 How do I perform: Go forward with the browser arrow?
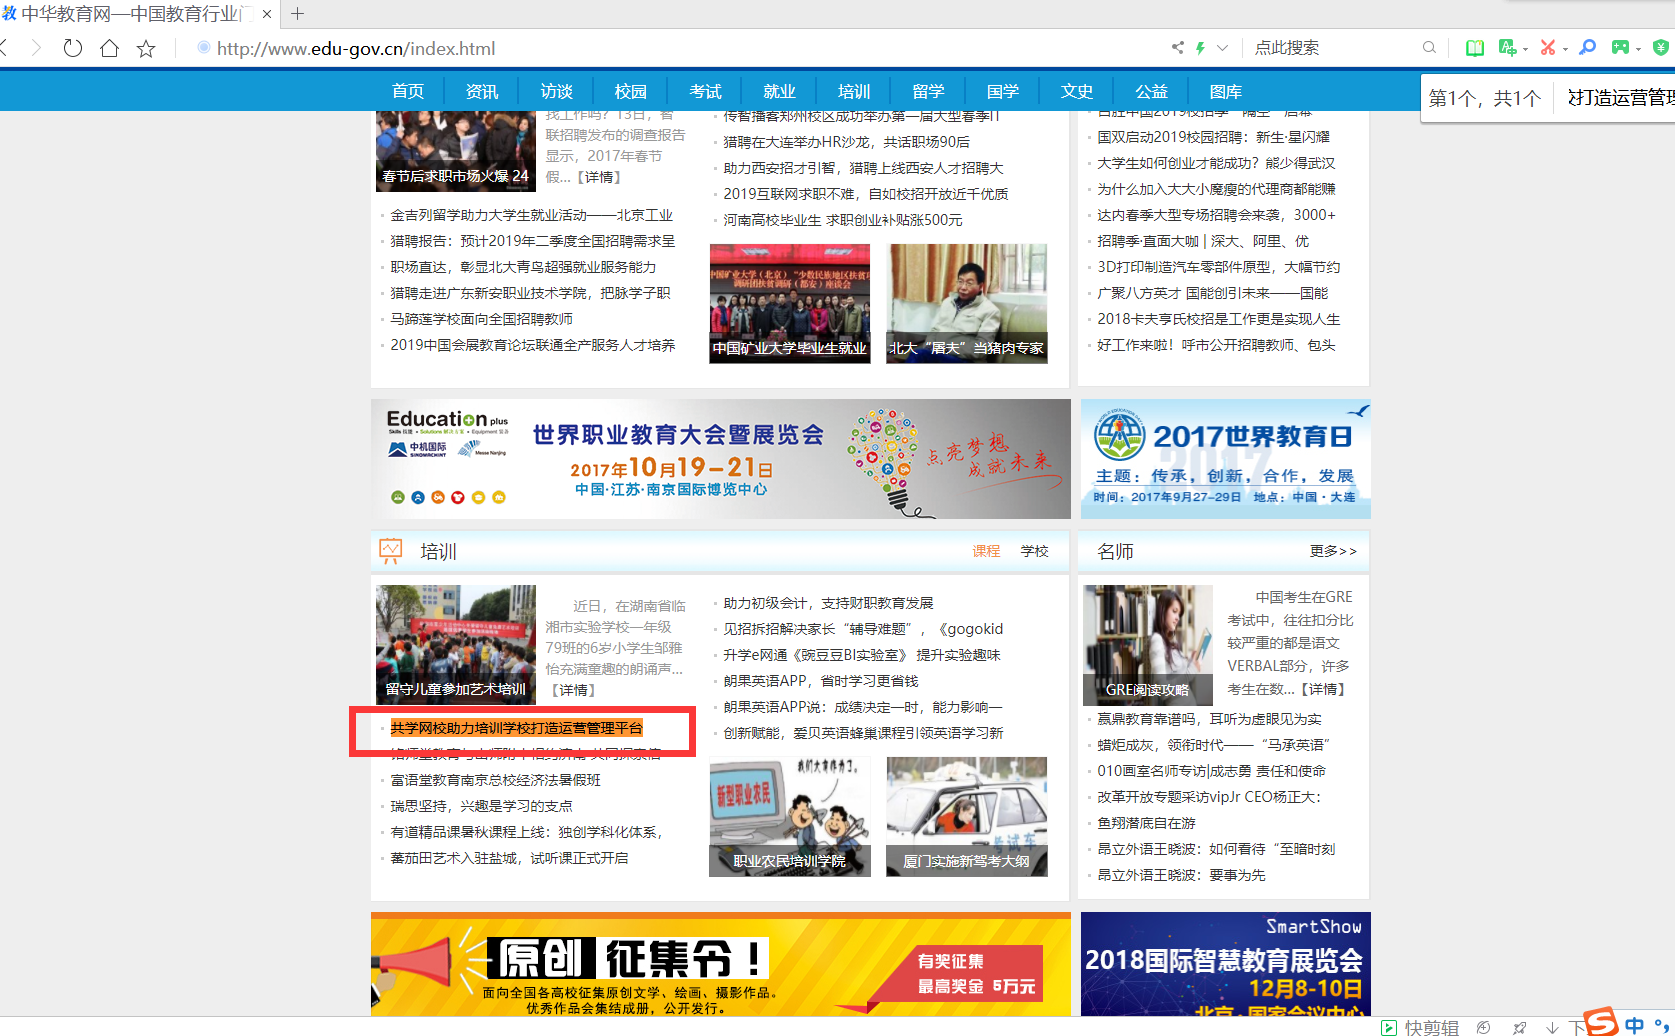pos(36,48)
